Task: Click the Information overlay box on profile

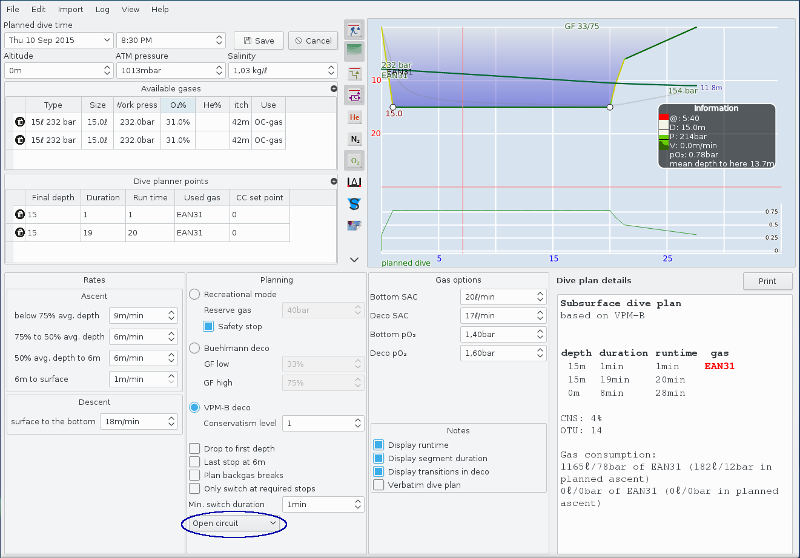Action: tap(717, 136)
